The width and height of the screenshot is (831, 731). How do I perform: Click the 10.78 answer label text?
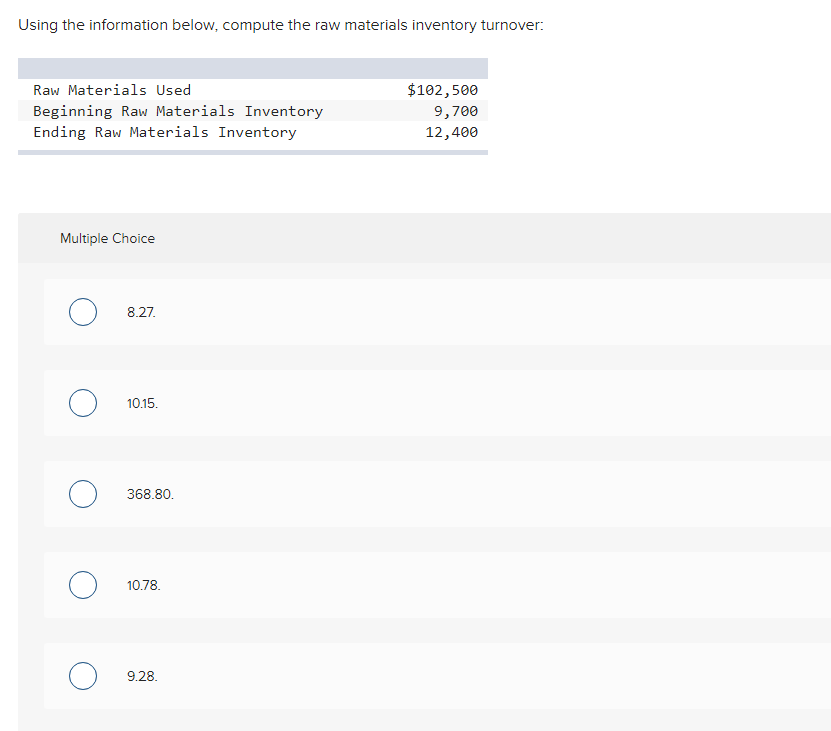click(x=143, y=585)
